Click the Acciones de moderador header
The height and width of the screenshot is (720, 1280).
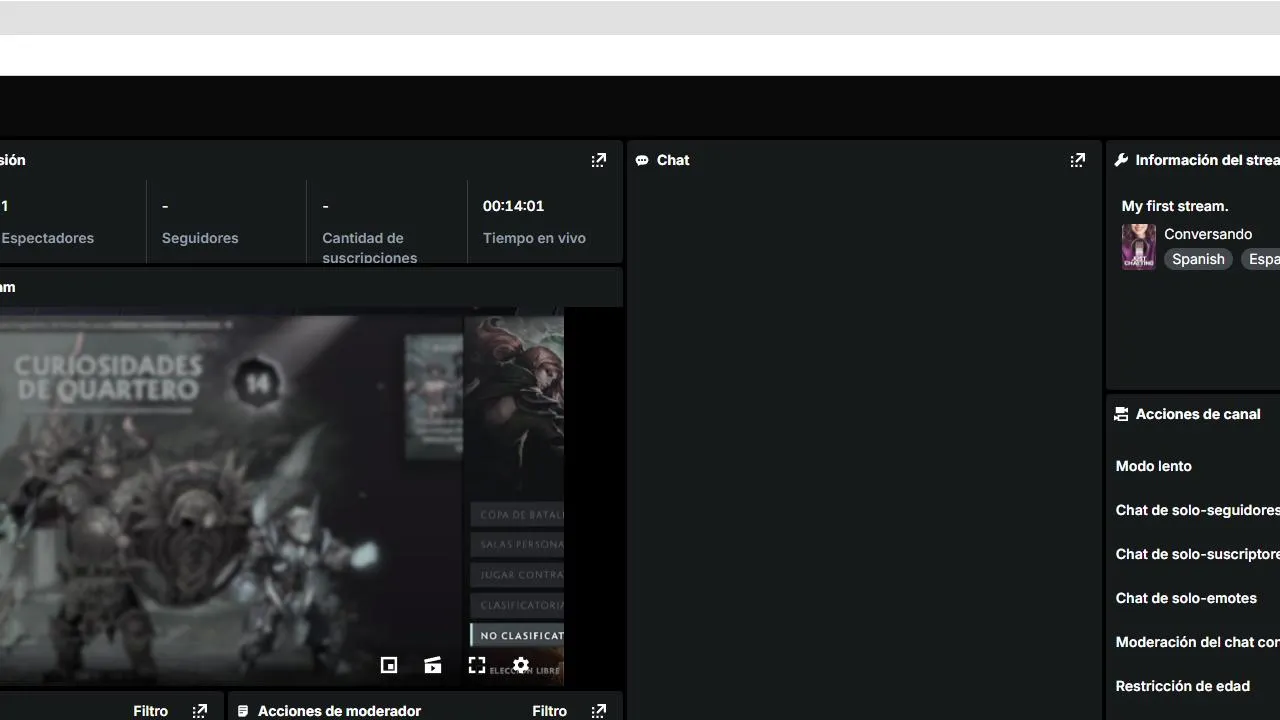(339, 711)
